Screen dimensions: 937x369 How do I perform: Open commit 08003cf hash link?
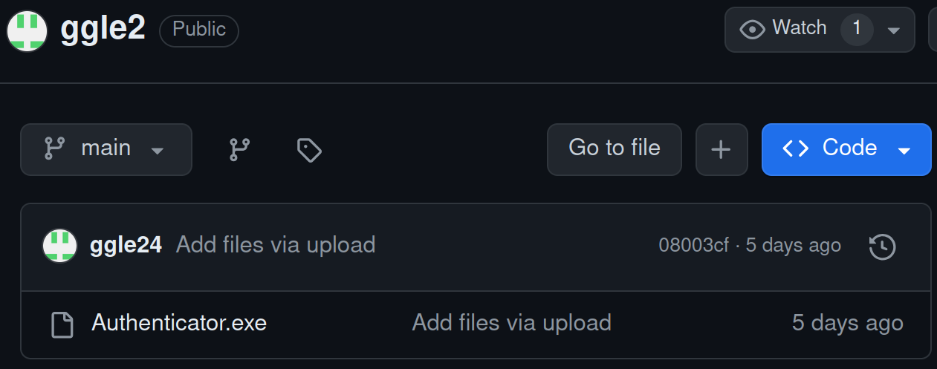pyautogui.click(x=694, y=245)
